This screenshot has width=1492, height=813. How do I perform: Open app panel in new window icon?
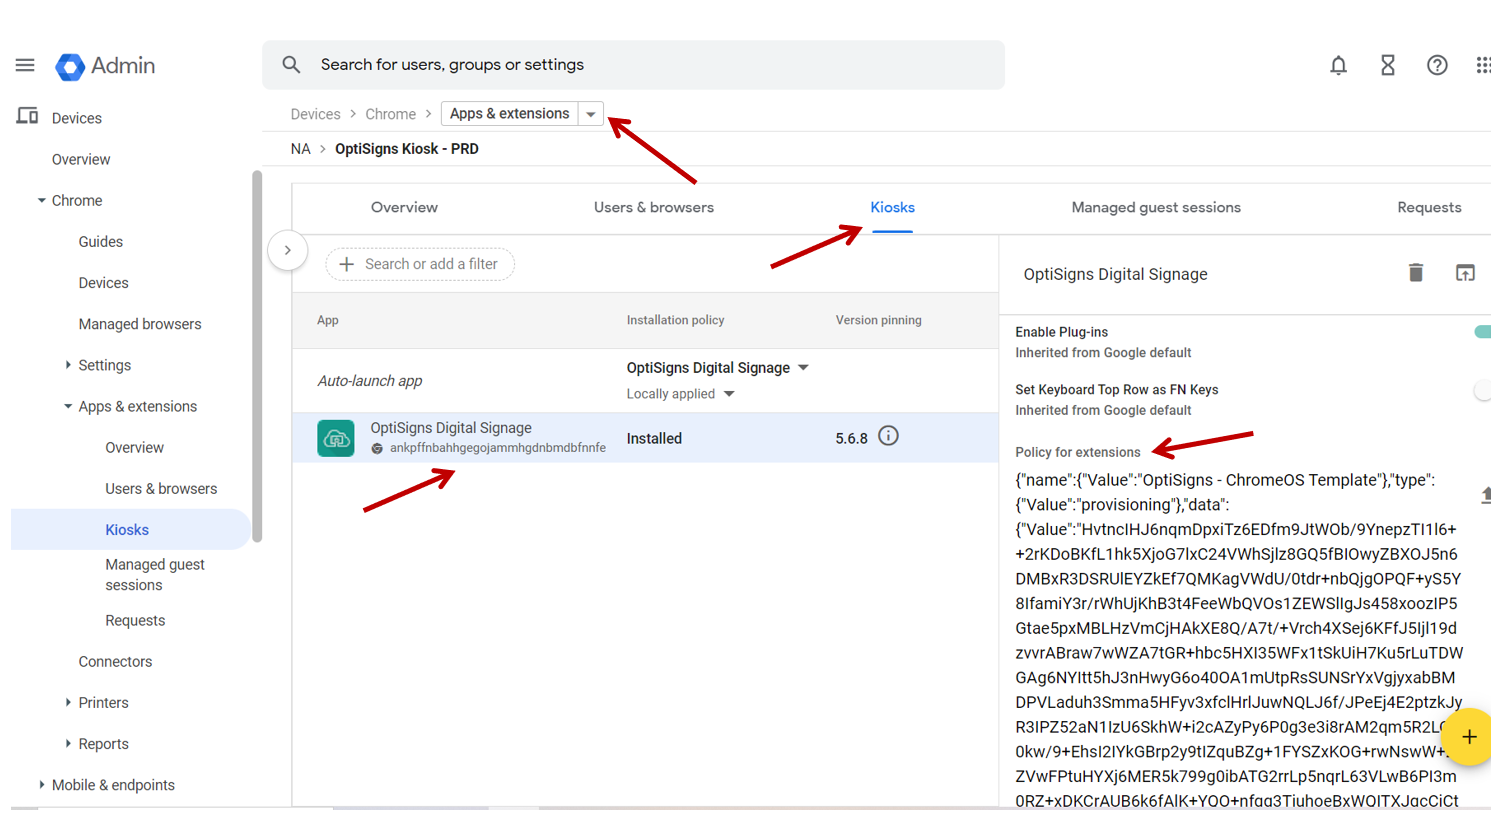click(1465, 273)
